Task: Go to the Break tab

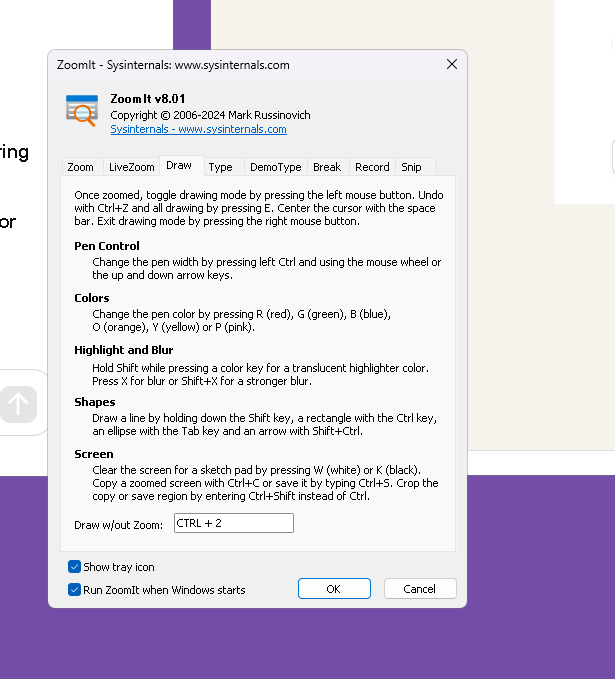Action: point(327,167)
